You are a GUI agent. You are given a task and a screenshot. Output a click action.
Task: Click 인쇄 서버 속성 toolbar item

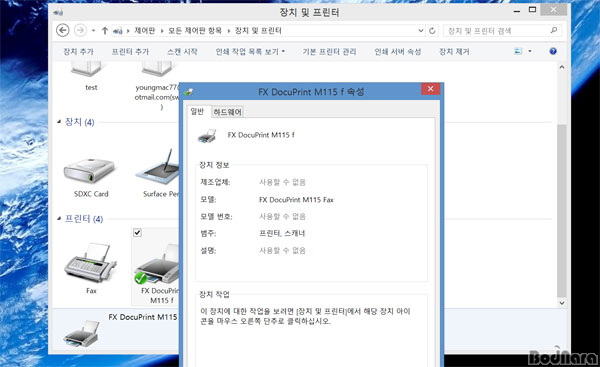[x=398, y=51]
